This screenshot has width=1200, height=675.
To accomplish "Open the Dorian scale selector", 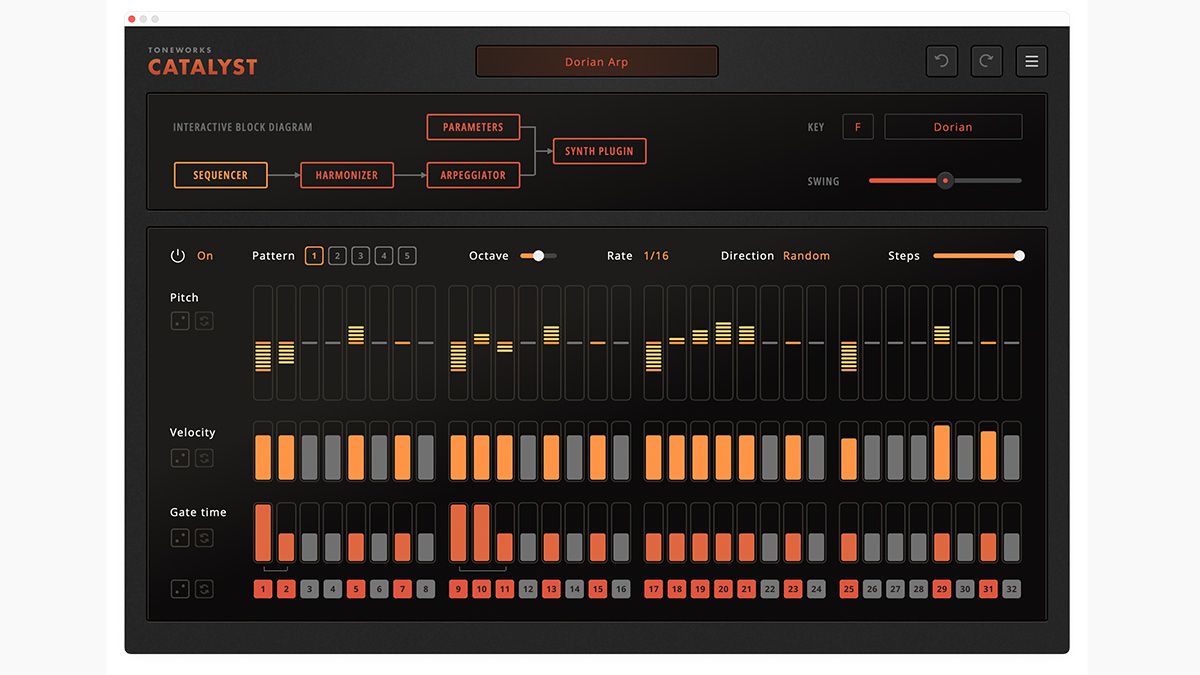I will click(952, 126).
